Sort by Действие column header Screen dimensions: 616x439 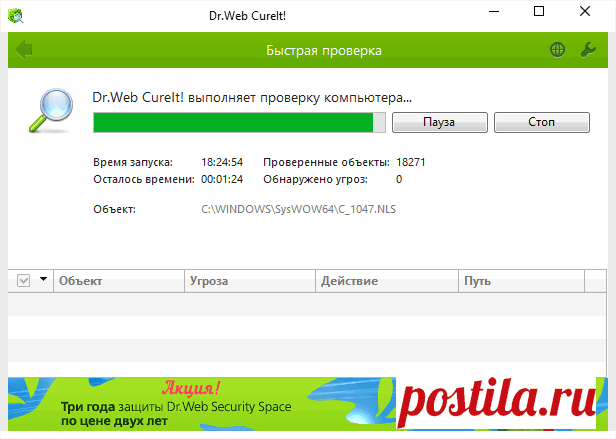387,281
